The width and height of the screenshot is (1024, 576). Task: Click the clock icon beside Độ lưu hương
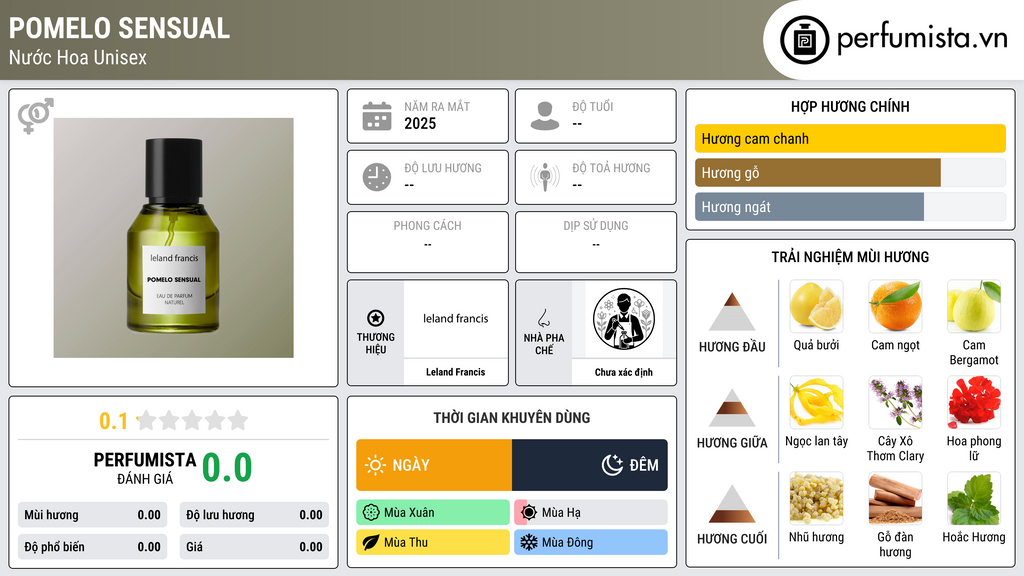[377, 178]
